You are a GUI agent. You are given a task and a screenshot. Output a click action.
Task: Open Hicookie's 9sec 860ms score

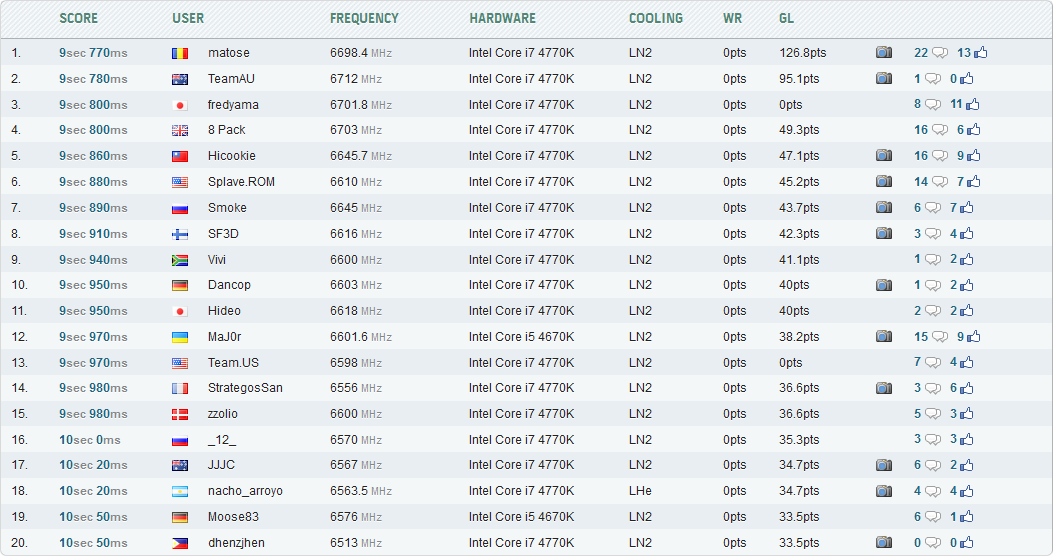(93, 156)
